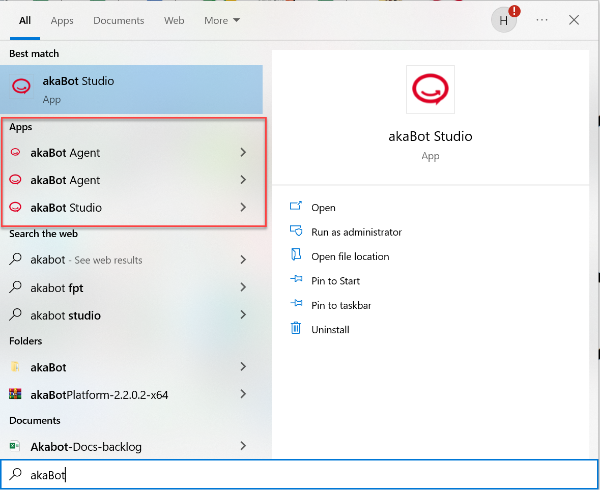The image size is (600, 490).
Task: Expand chevron for second akaBot Agent result
Action: point(243,179)
